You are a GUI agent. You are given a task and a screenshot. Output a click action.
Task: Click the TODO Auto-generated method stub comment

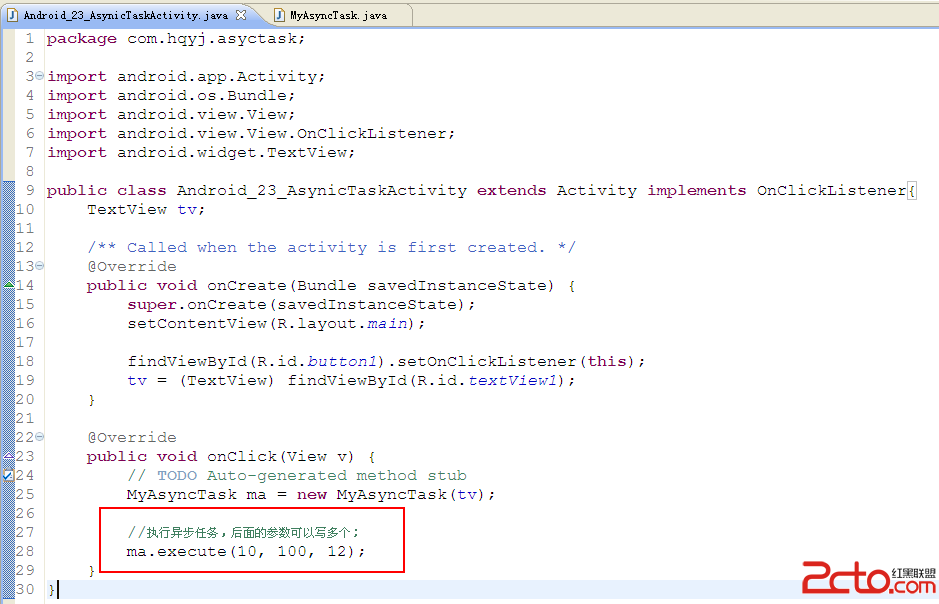pyautogui.click(x=297, y=475)
